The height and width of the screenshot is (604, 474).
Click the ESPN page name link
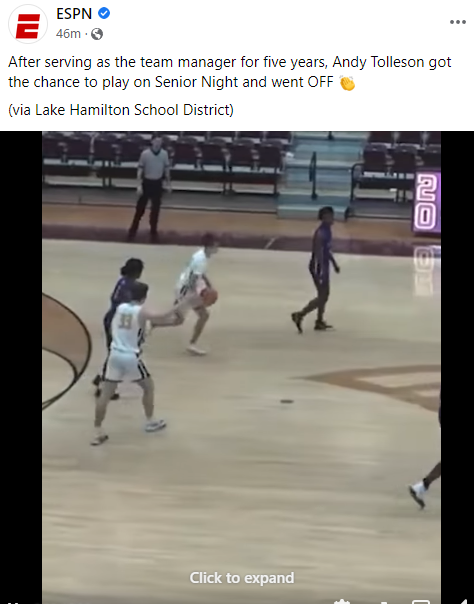point(74,14)
